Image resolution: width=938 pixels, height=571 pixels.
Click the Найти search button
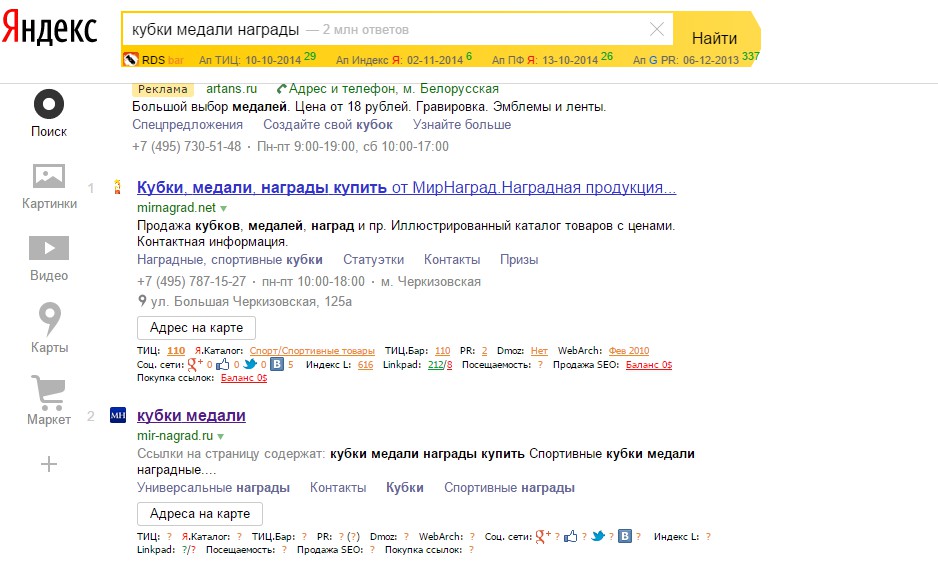tap(714, 38)
